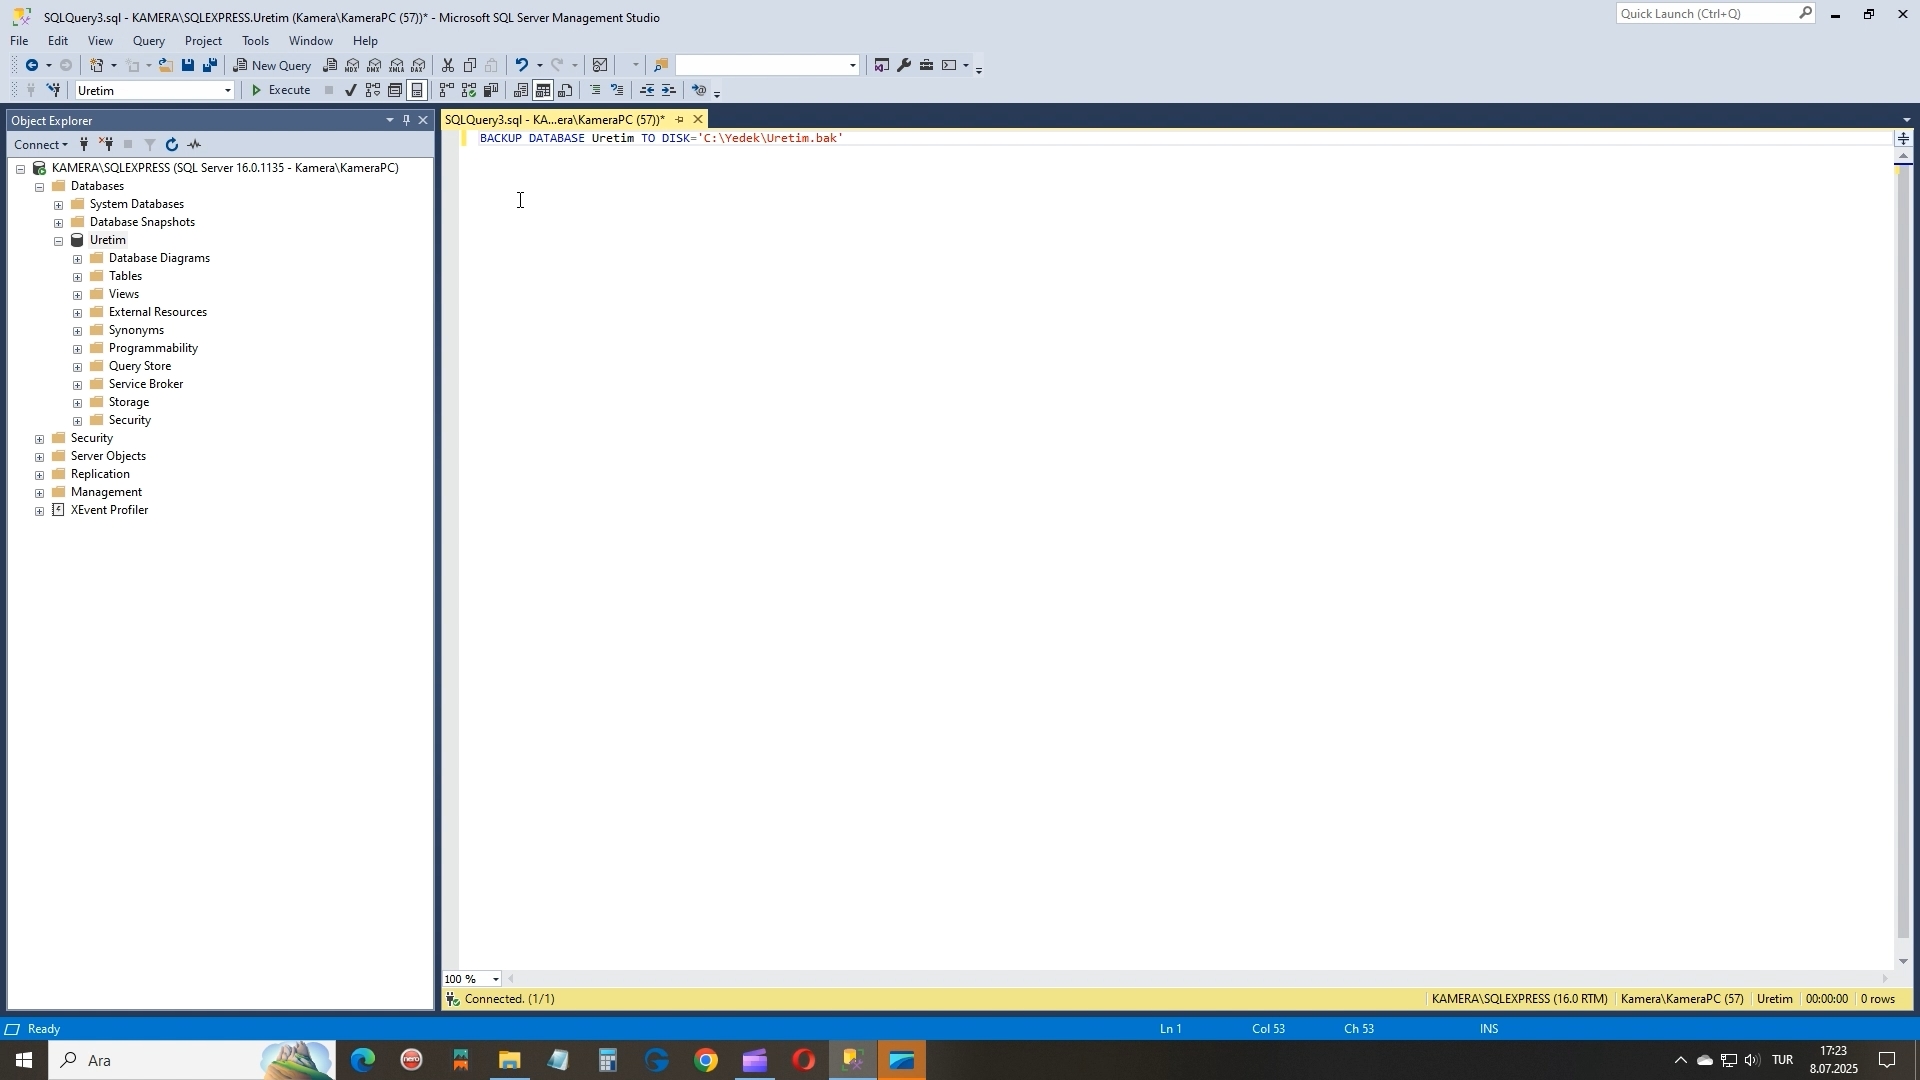Screen dimensions: 1920x1080
Task: Display the estimated execution plan
Action: (372, 91)
